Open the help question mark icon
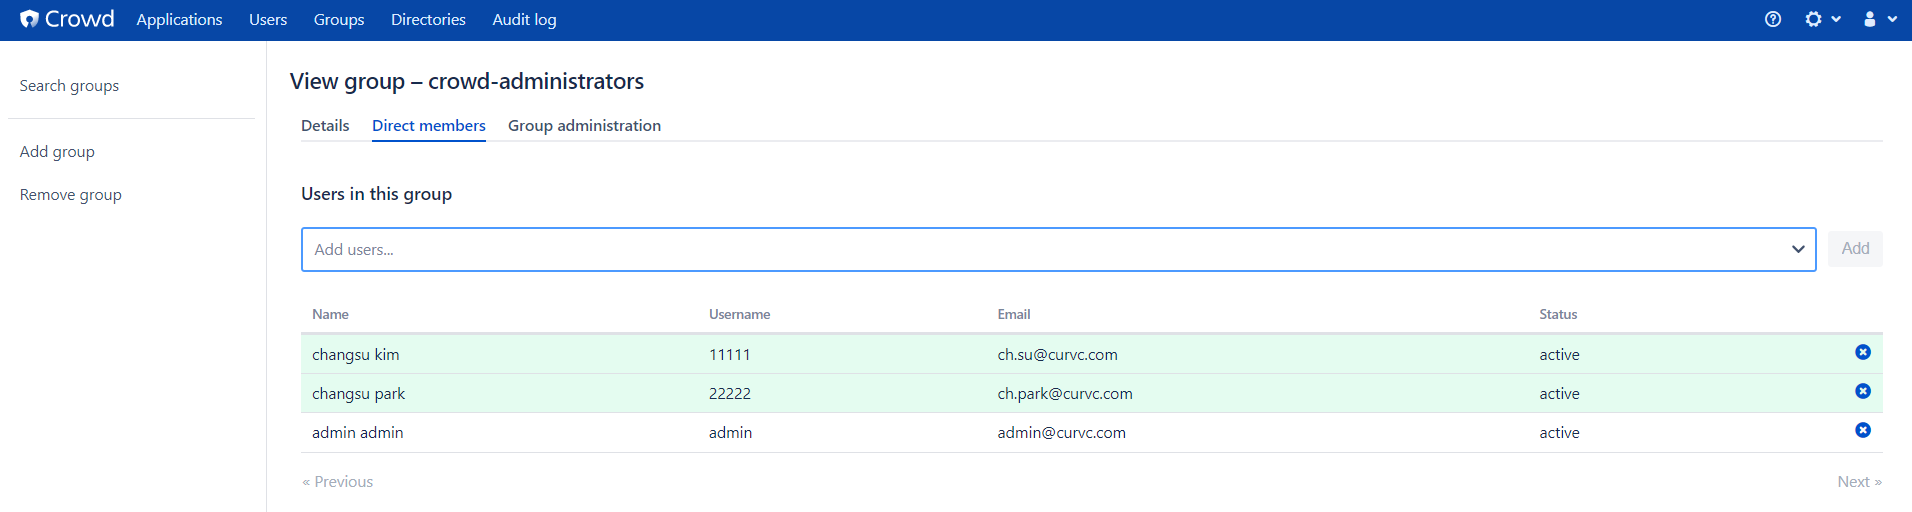1912x512 pixels. pos(1773,19)
